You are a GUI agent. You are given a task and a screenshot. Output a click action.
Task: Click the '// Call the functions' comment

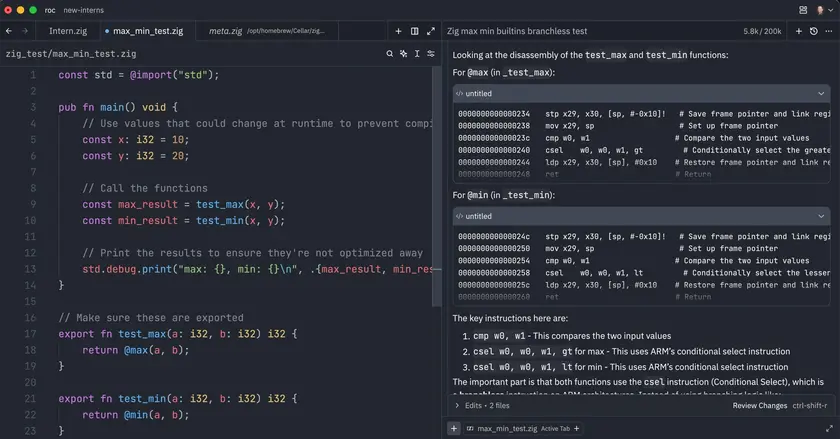(x=145, y=188)
